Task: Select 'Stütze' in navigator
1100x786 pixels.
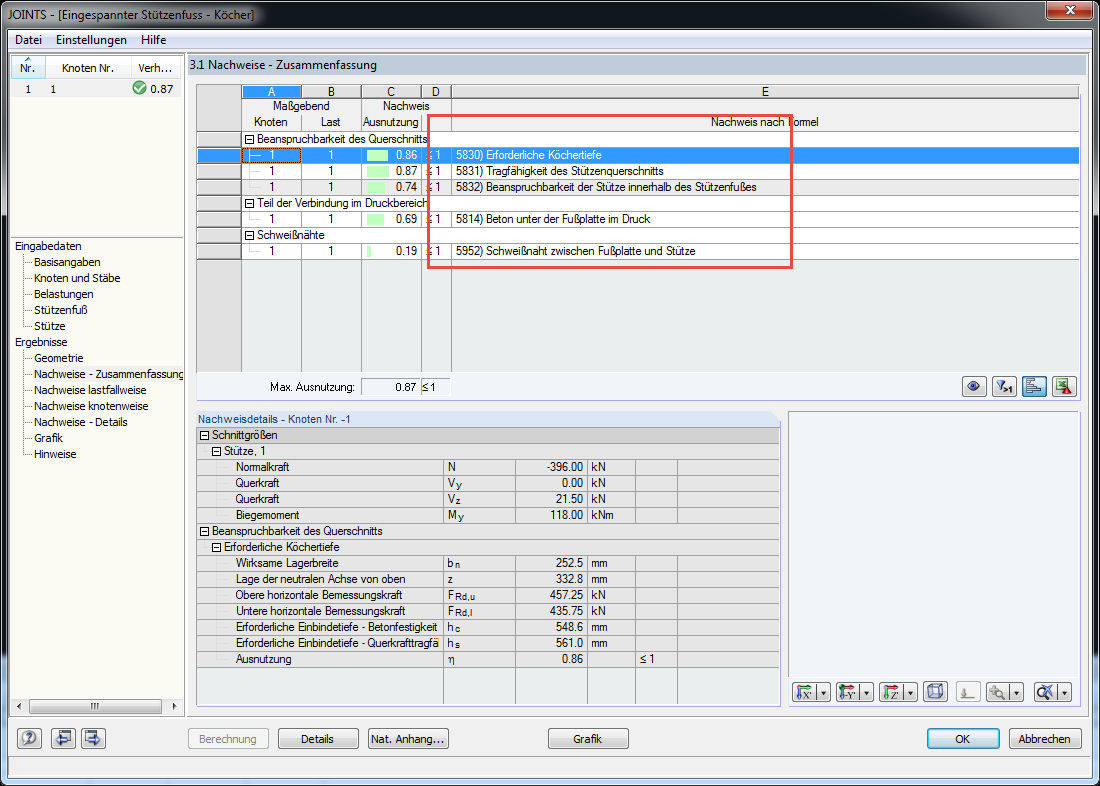Action: pos(50,326)
